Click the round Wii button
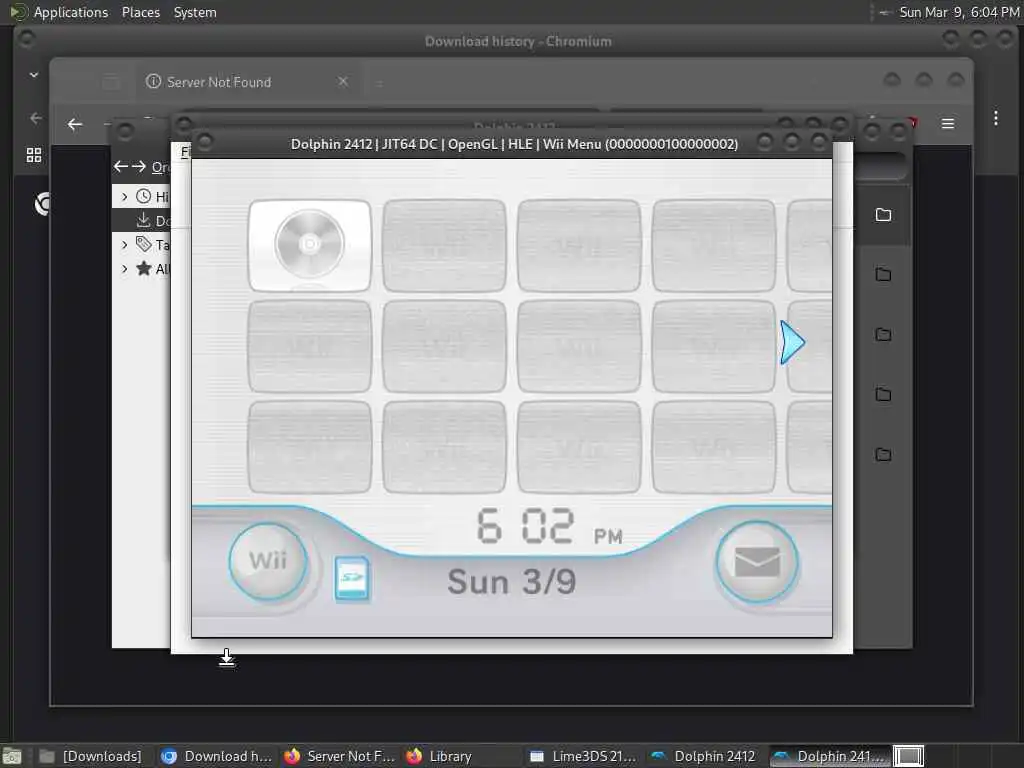This screenshot has height=768, width=1024. 268,561
